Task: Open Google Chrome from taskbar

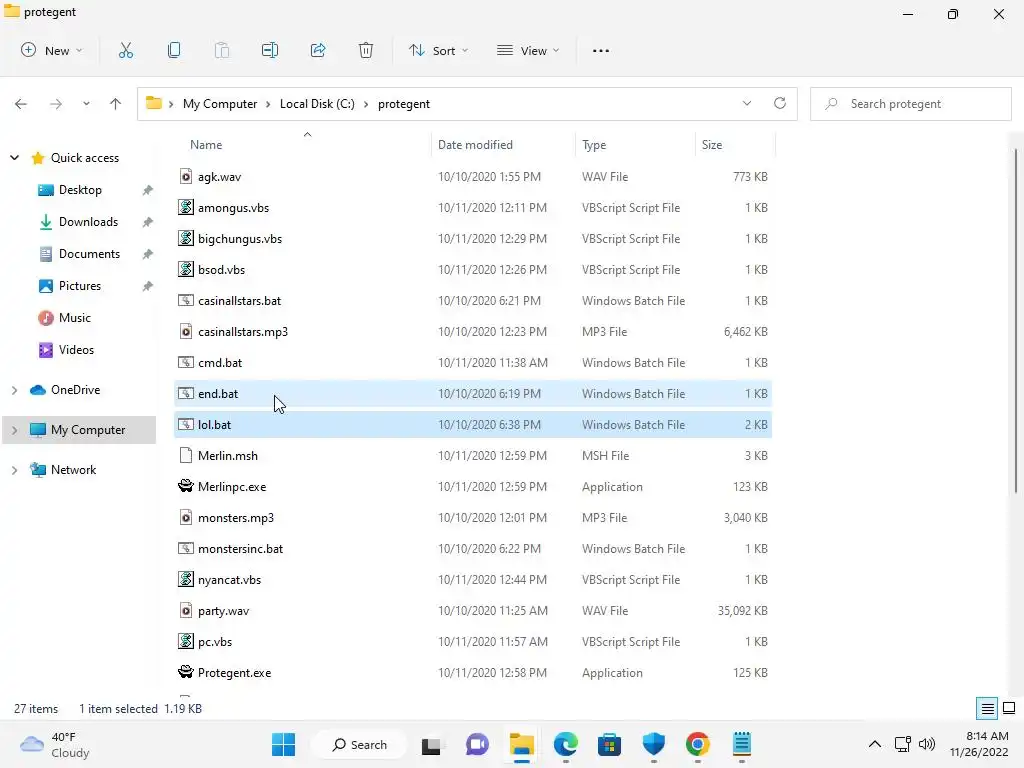Action: [697, 744]
